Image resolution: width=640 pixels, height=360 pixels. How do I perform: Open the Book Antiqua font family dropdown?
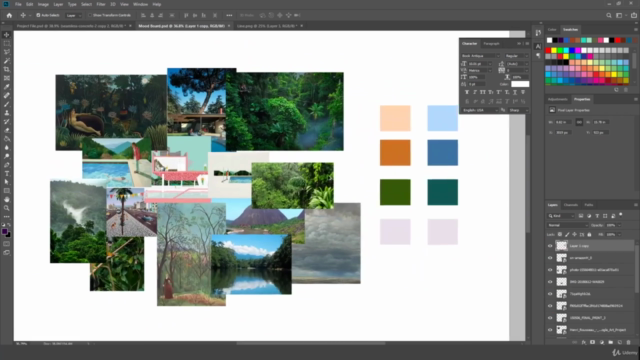pyautogui.click(x=480, y=56)
